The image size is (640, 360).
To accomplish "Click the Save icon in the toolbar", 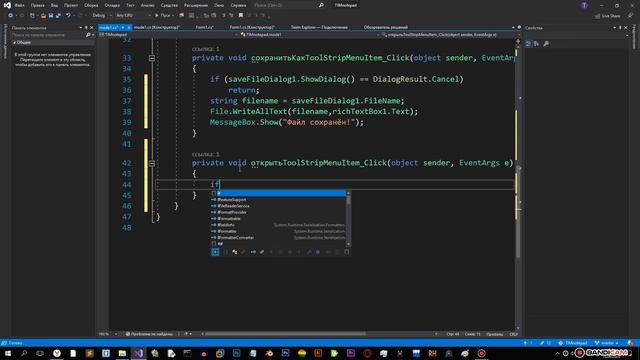I will pos(51,16).
